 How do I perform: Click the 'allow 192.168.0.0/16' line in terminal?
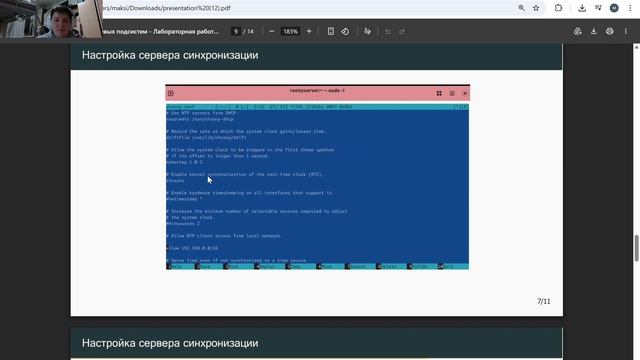[192, 248]
